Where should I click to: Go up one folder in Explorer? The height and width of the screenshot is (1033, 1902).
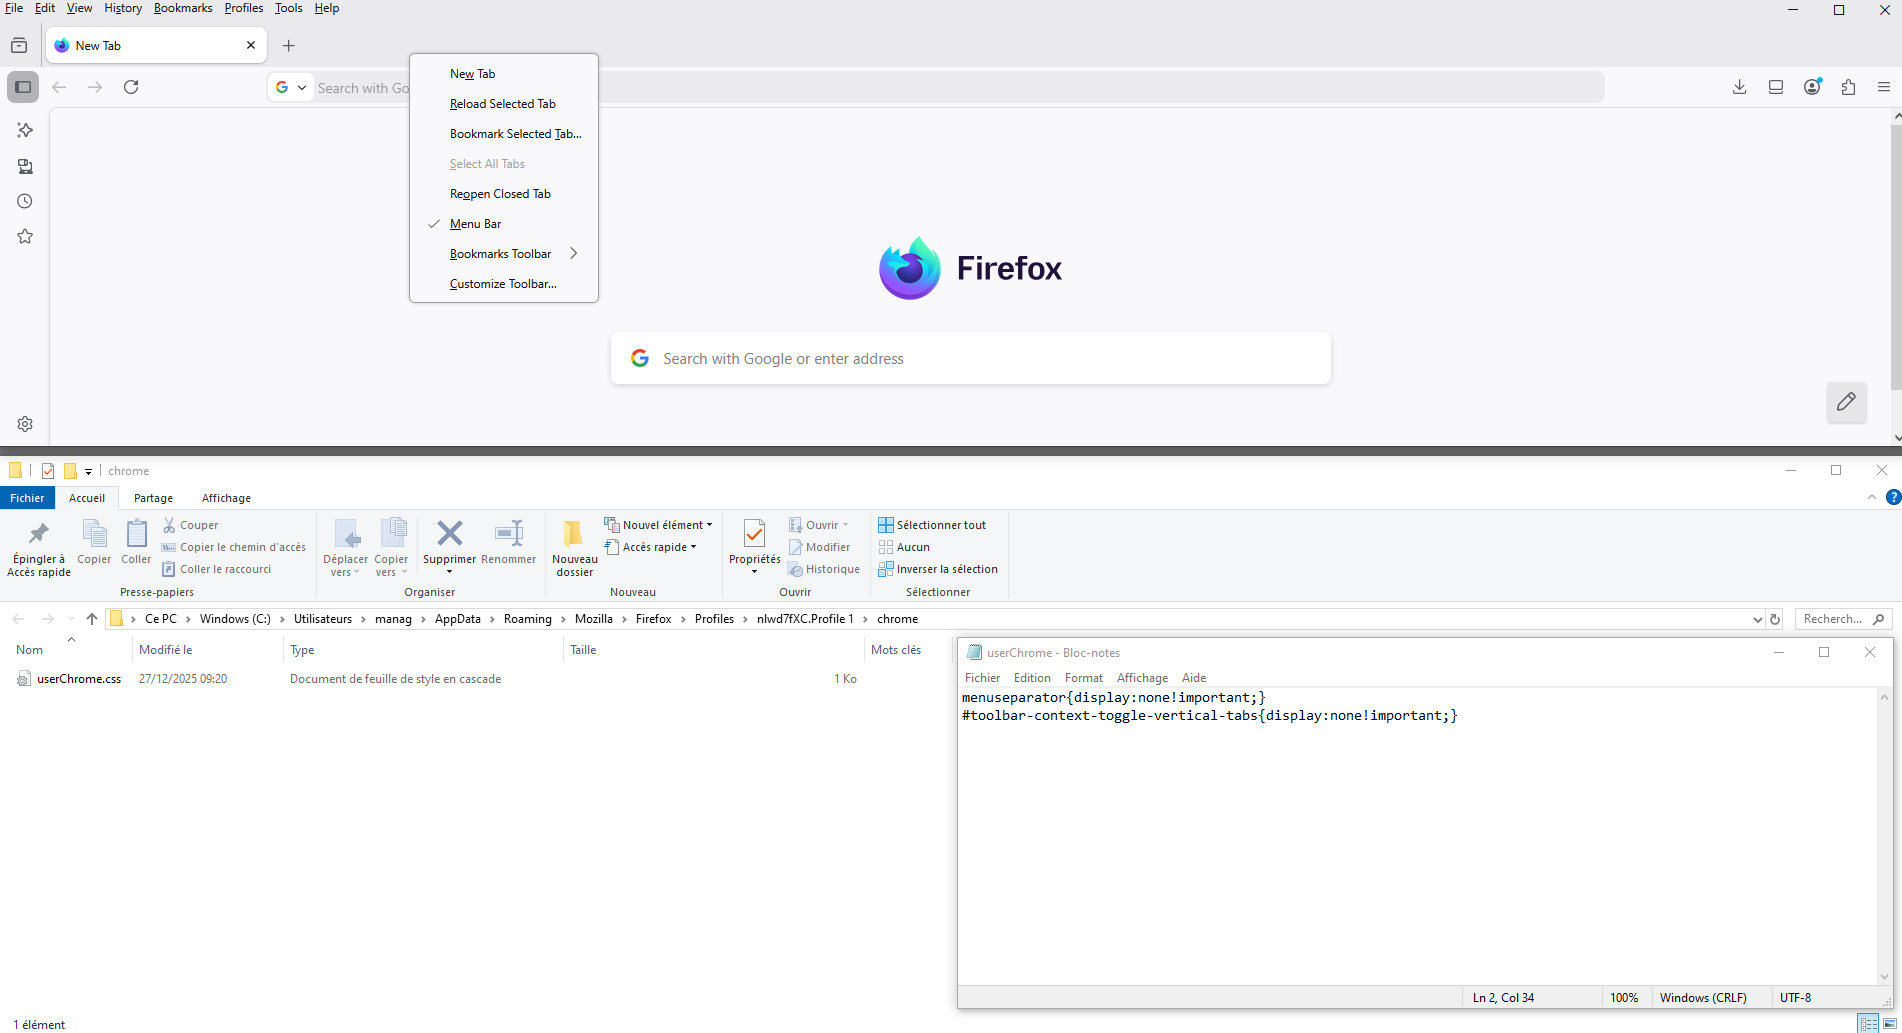[92, 619]
